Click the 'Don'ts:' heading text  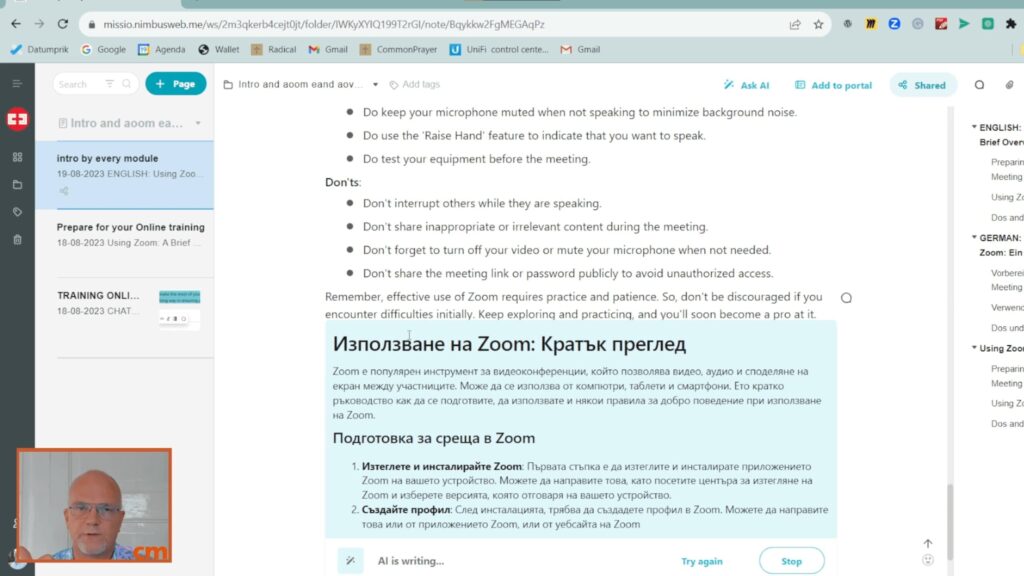[x=343, y=182]
